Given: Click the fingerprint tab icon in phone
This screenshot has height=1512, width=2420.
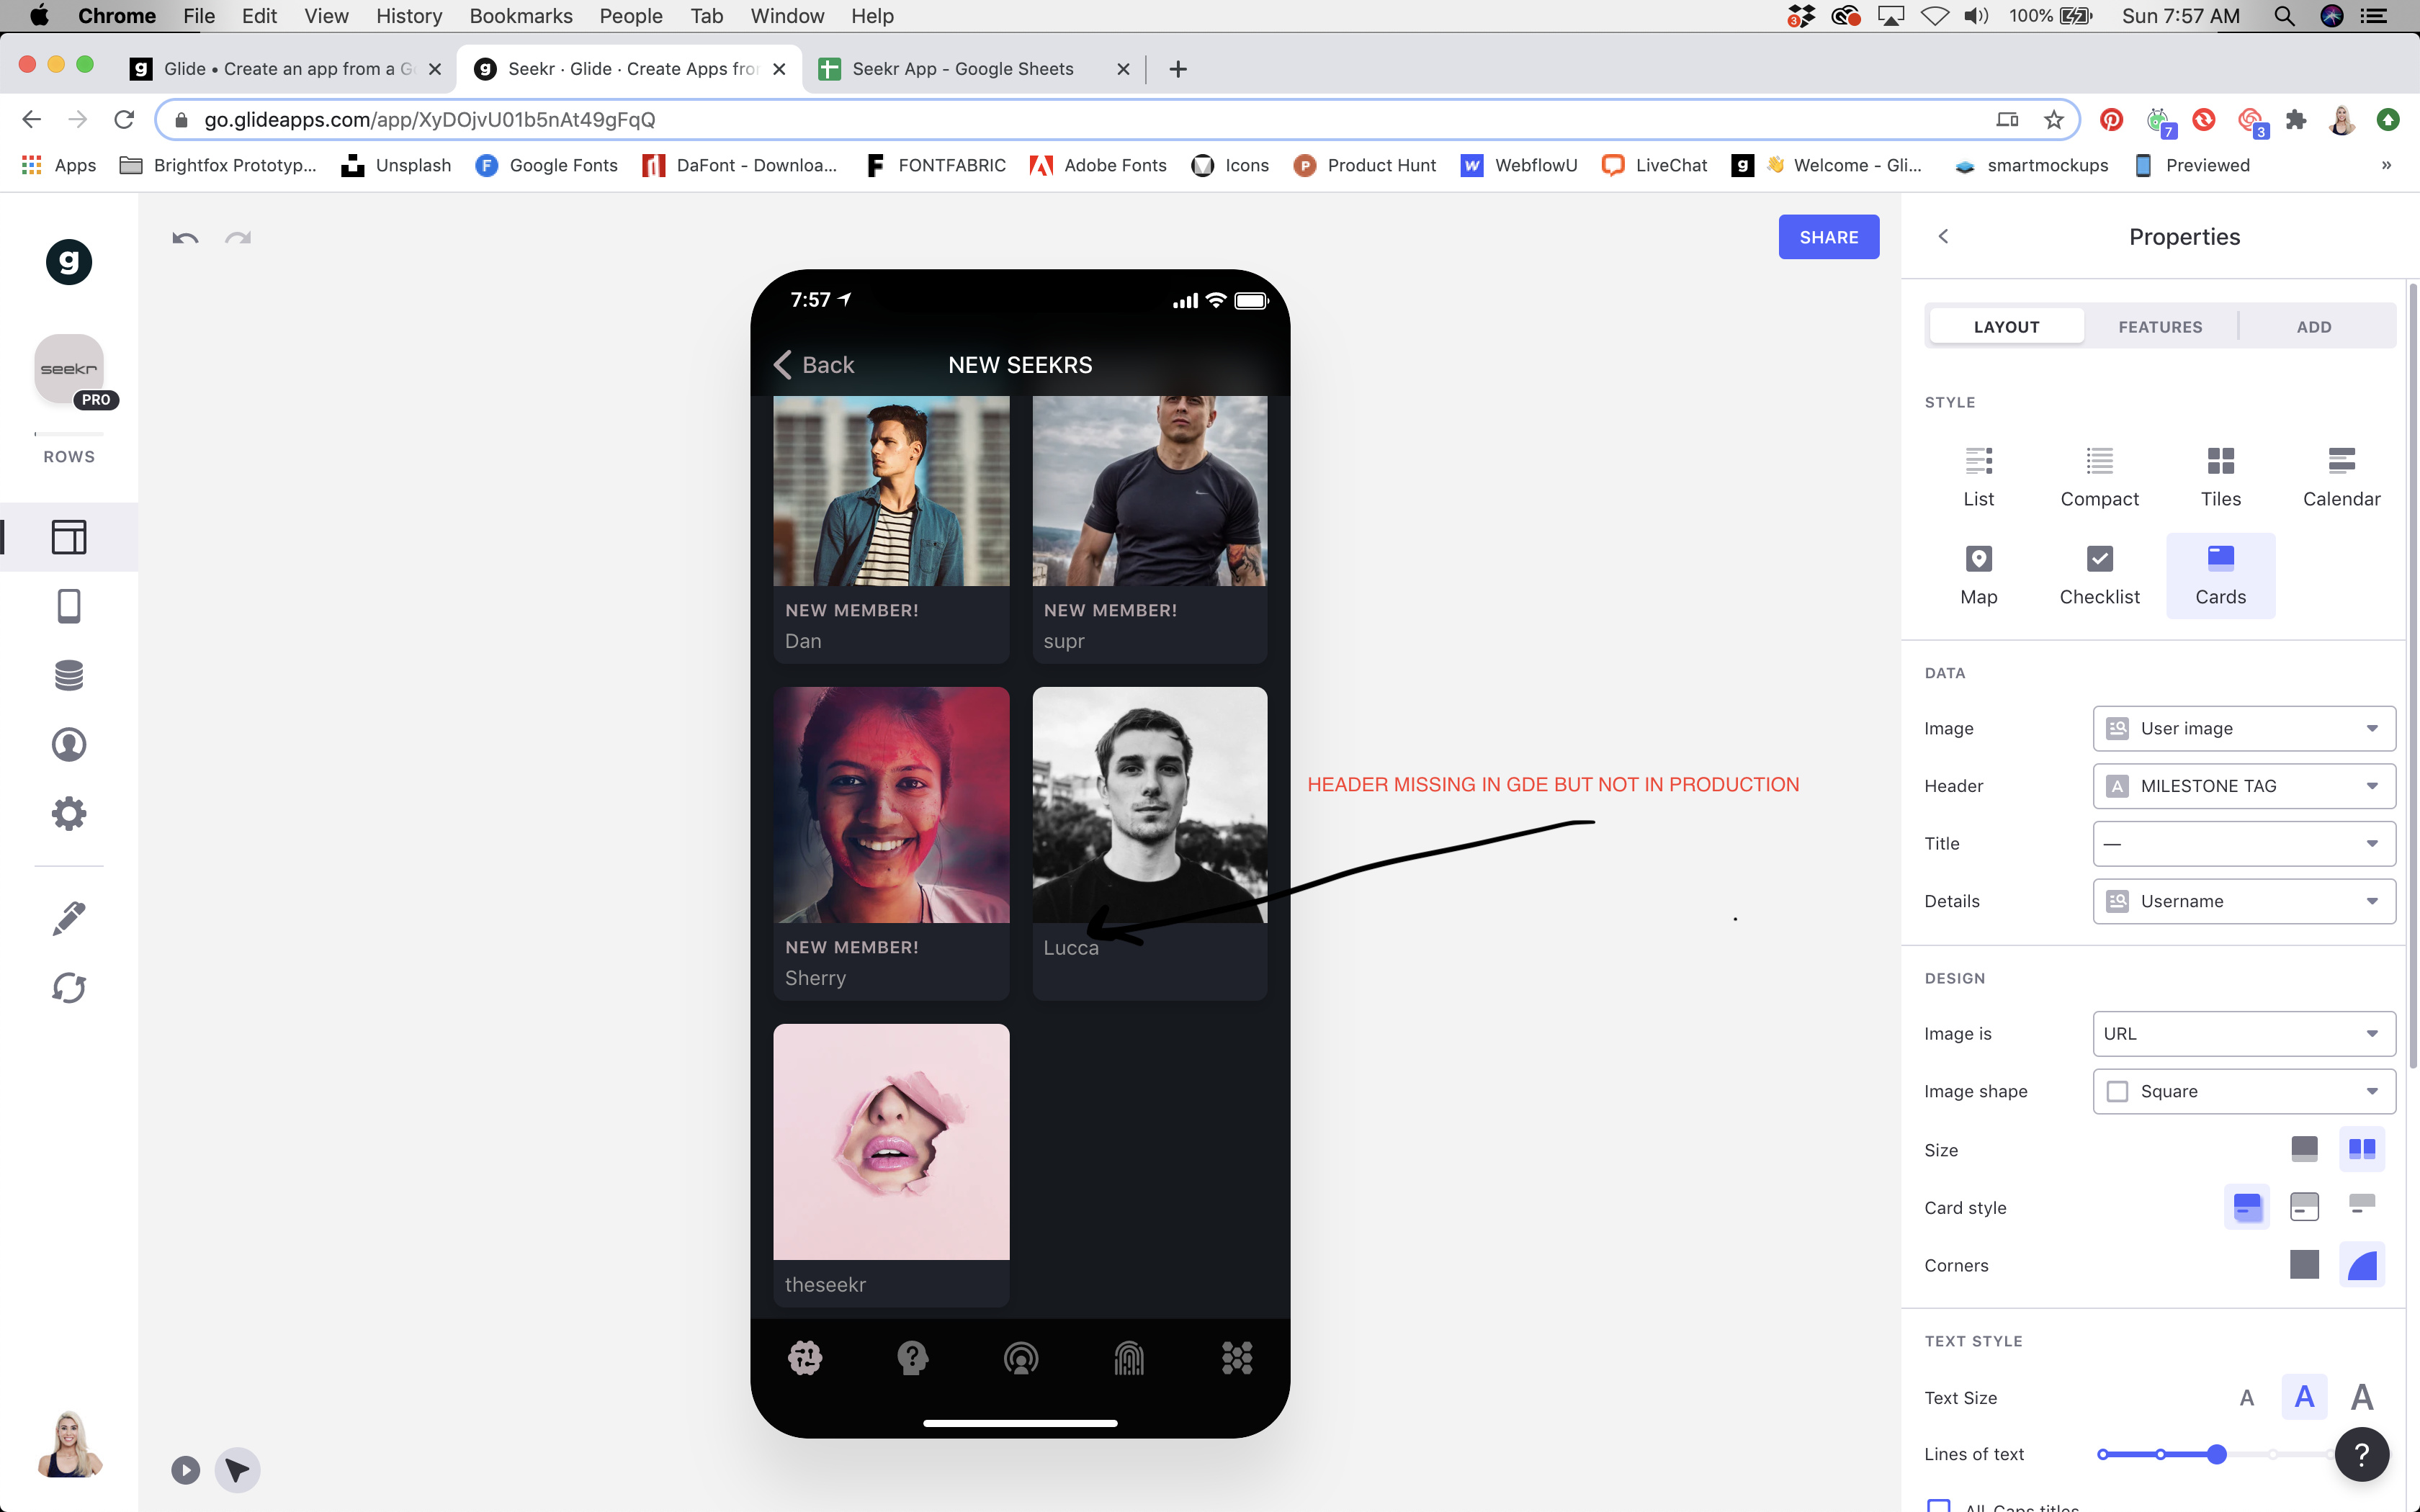Looking at the screenshot, I should 1128,1358.
